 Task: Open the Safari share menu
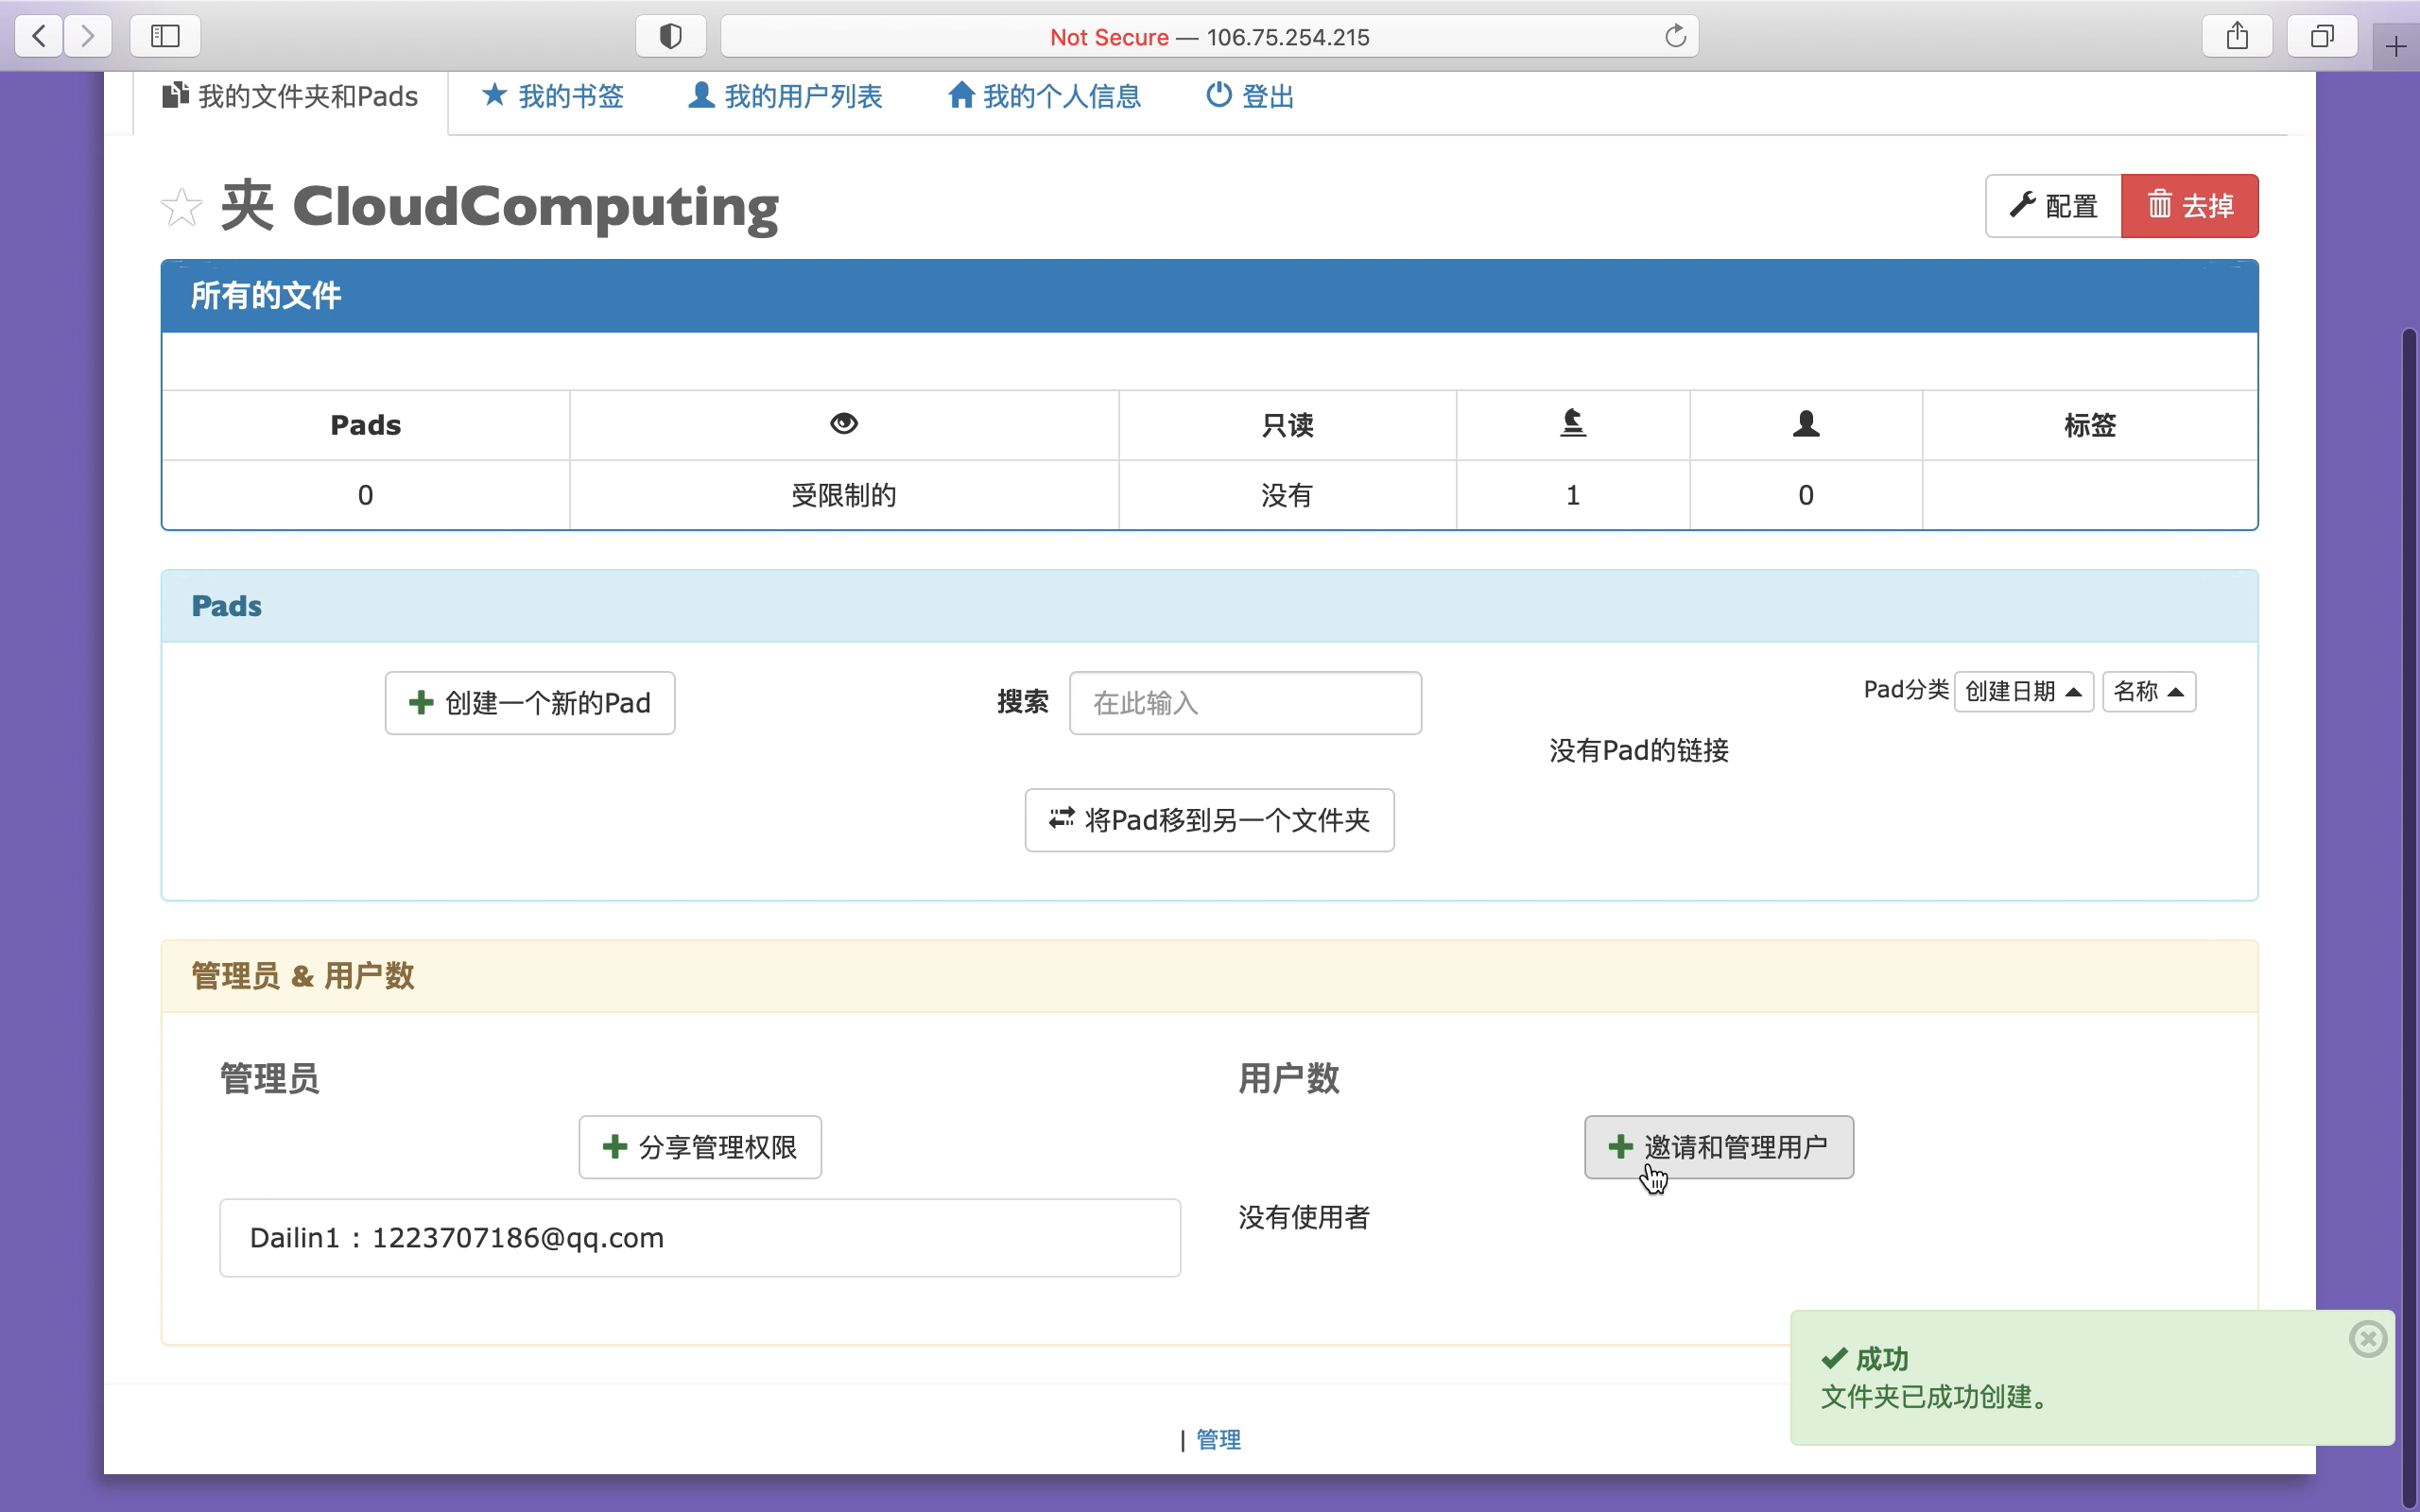click(2237, 37)
